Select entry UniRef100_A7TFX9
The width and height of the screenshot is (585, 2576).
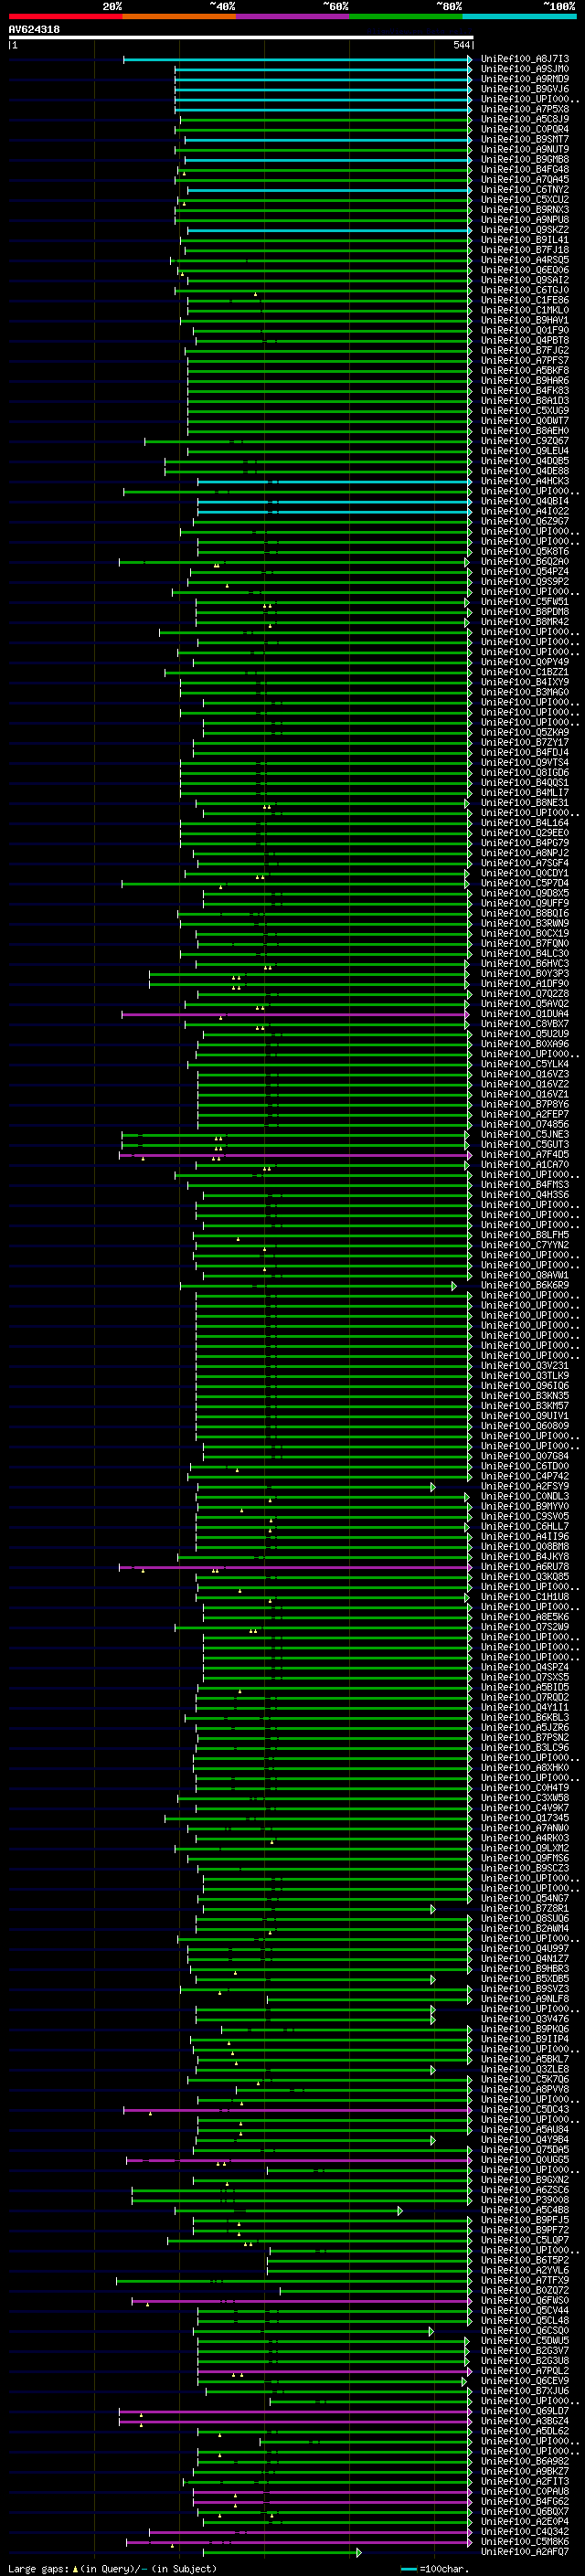click(525, 2280)
